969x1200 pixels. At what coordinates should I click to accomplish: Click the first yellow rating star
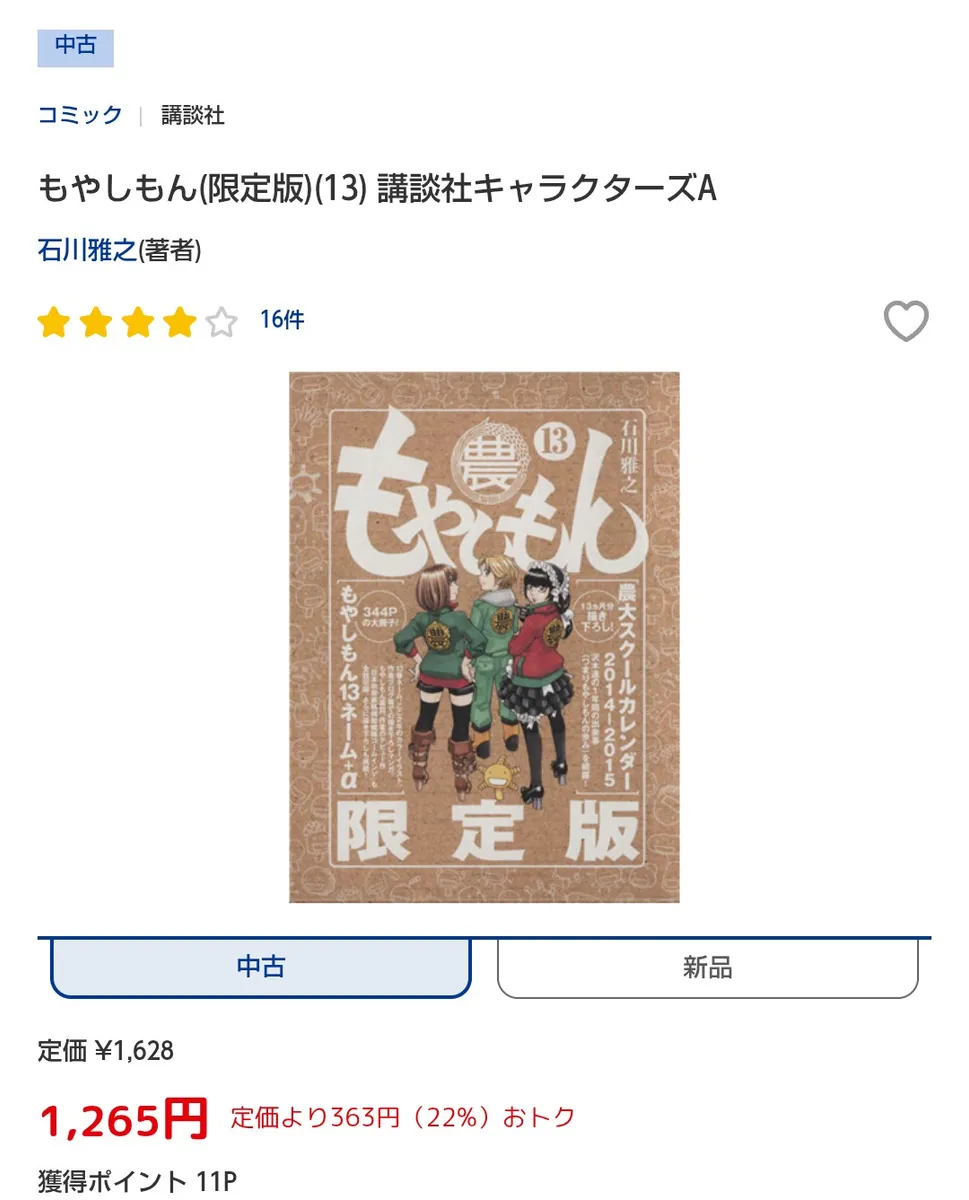point(53,322)
